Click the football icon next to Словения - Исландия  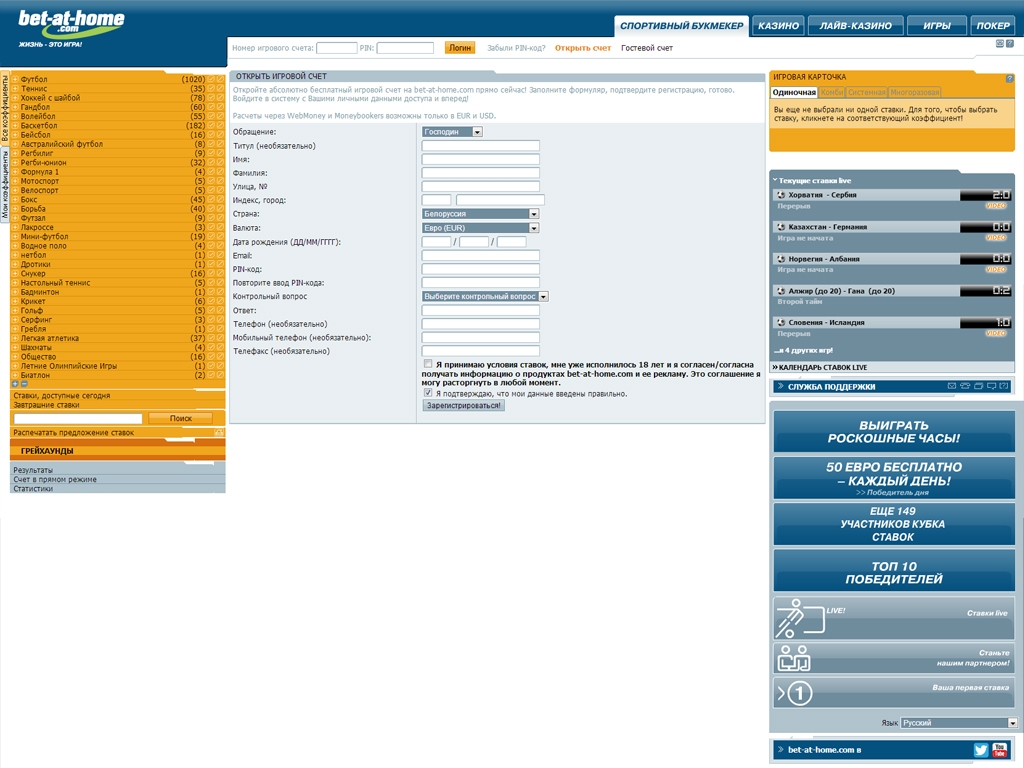coord(780,322)
